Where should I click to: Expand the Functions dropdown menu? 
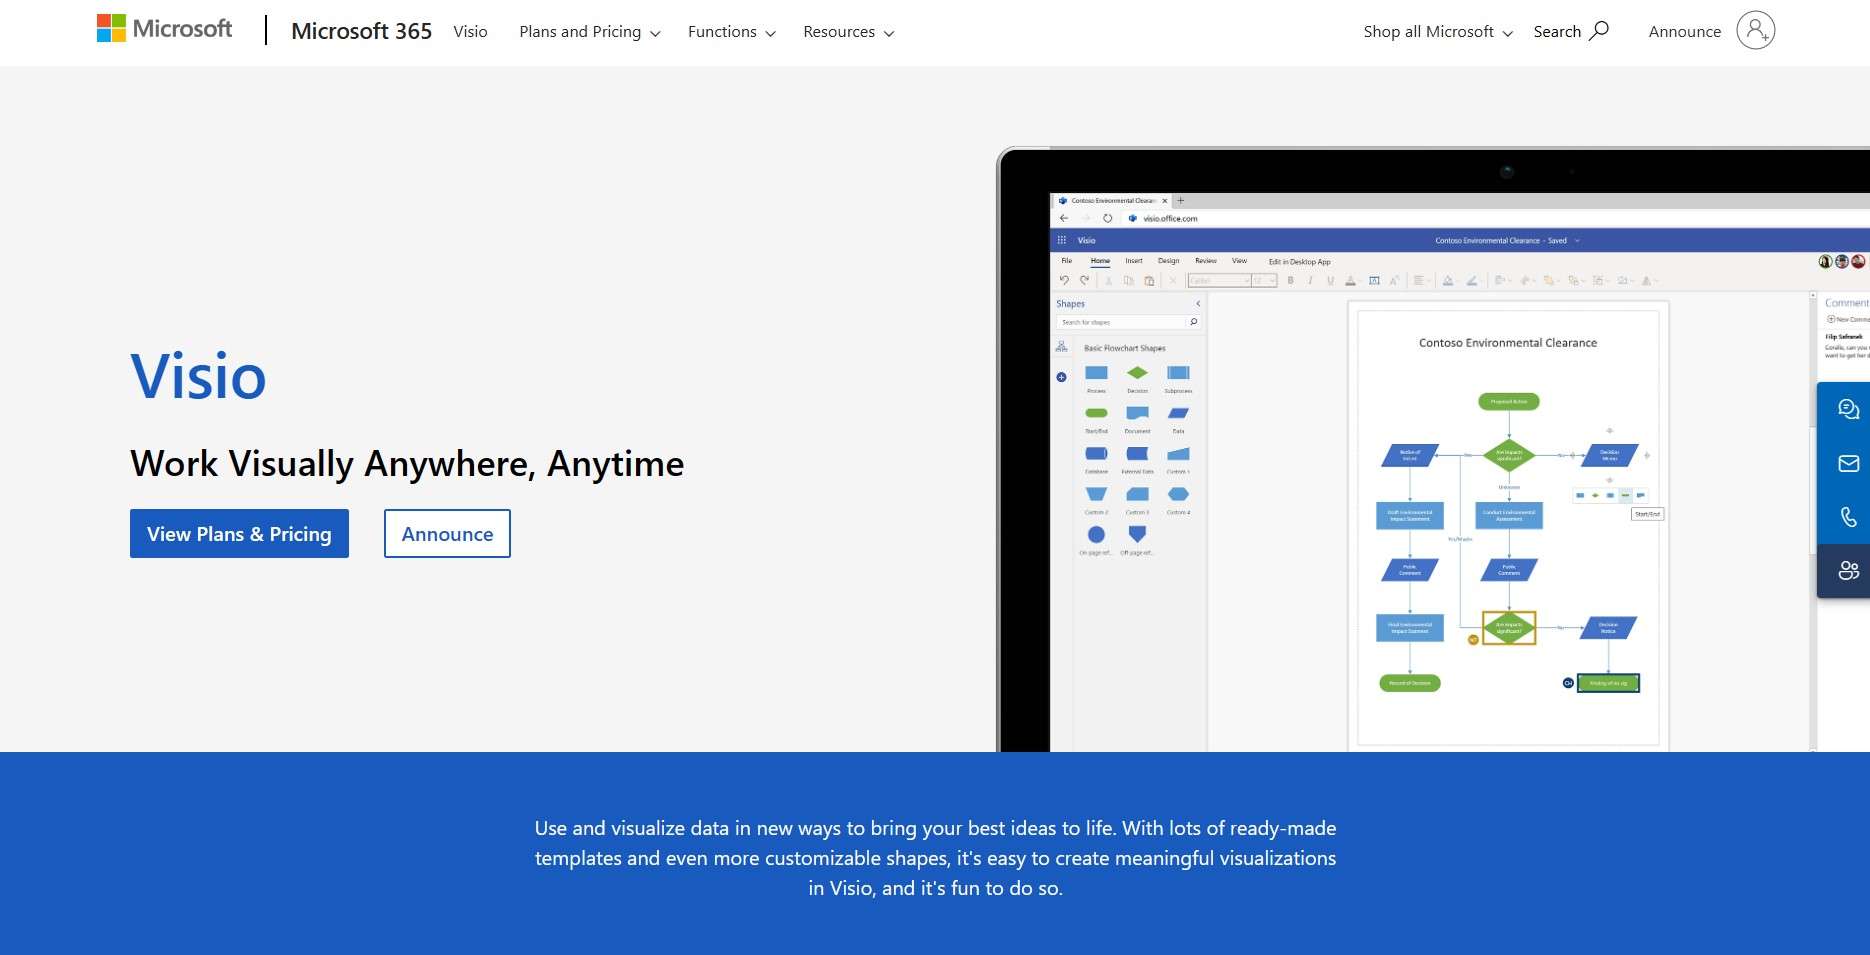pyautogui.click(x=732, y=32)
